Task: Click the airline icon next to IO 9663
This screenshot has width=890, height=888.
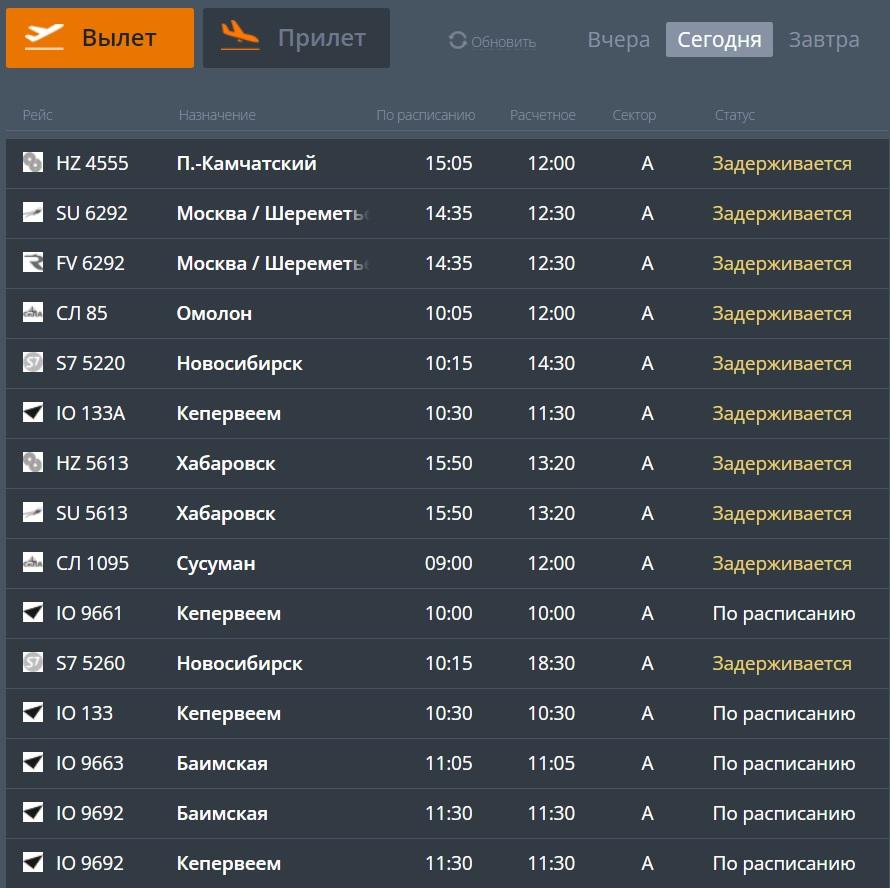Action: click(x=33, y=763)
